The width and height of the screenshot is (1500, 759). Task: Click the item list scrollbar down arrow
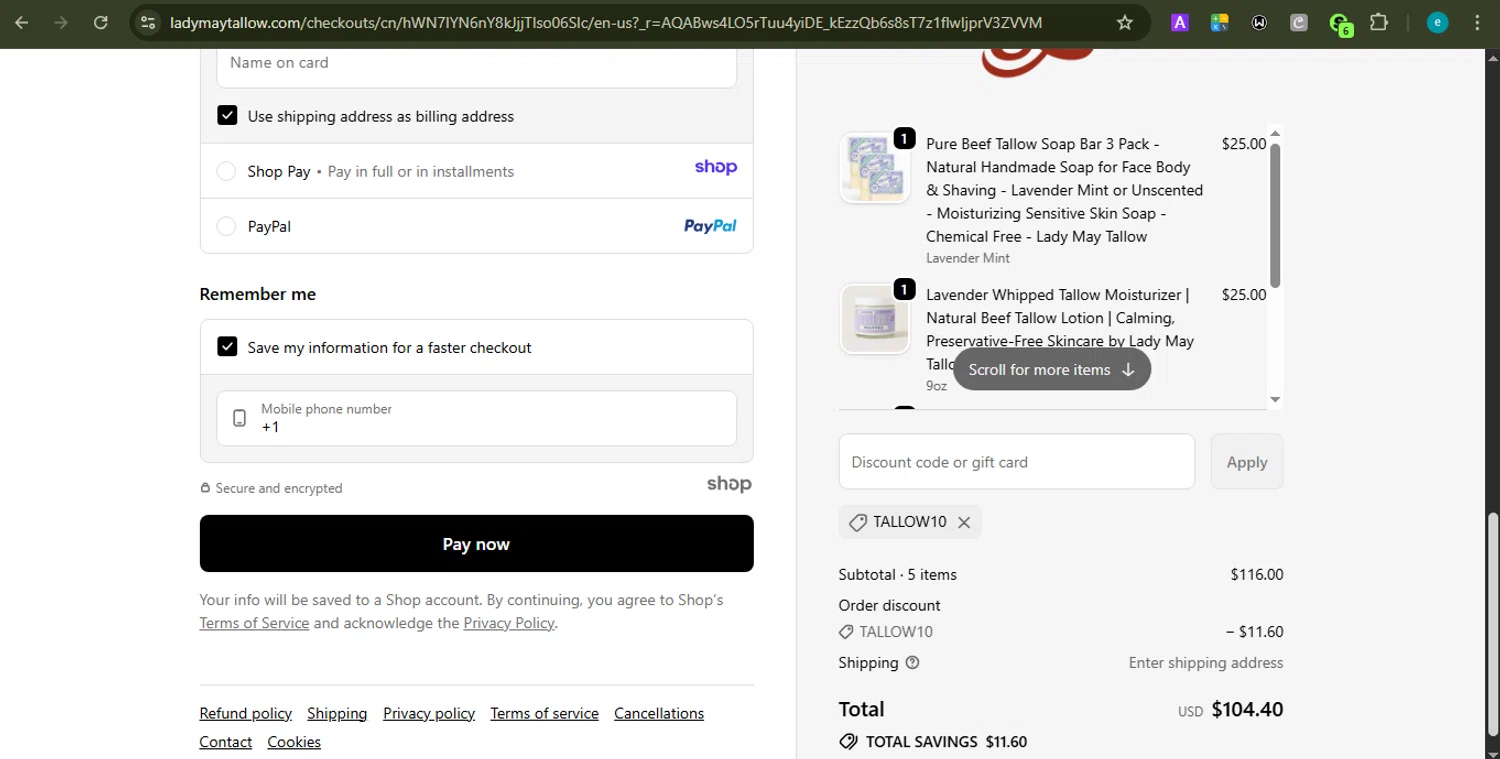(x=1275, y=400)
